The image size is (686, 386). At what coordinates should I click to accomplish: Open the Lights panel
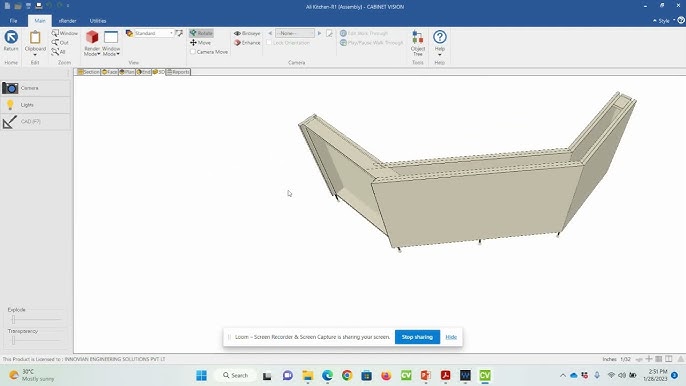35,105
